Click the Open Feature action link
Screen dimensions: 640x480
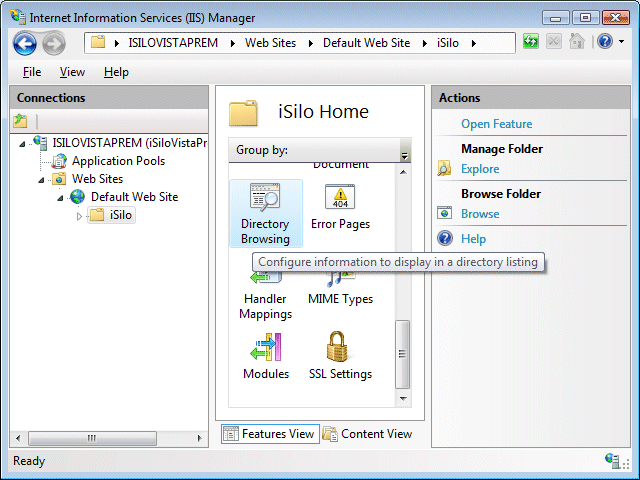(496, 124)
